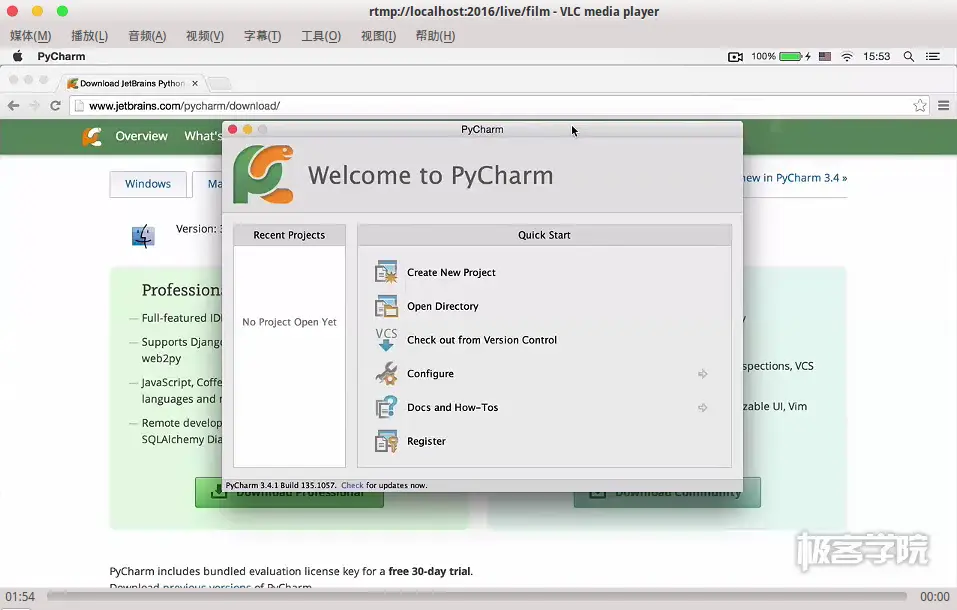
Task: Open the Configure option
Action: pyautogui.click(x=430, y=374)
